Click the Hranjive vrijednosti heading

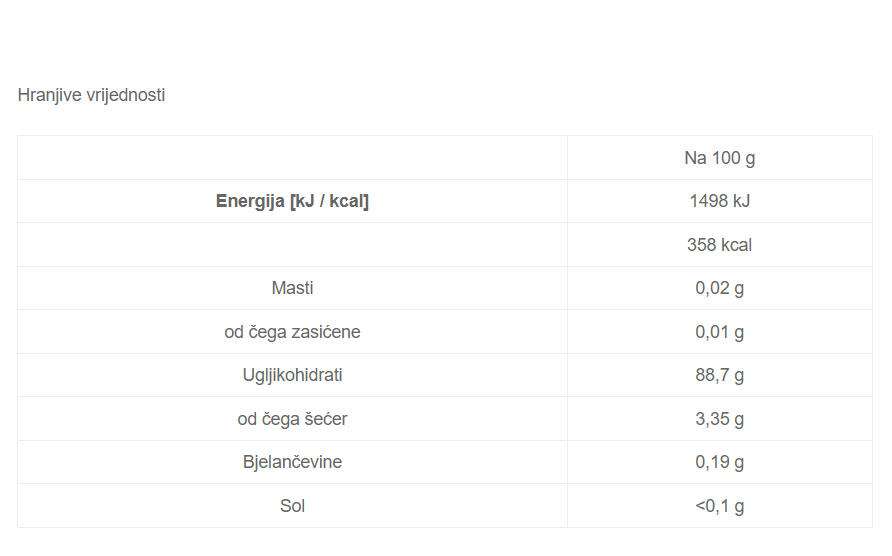click(91, 96)
